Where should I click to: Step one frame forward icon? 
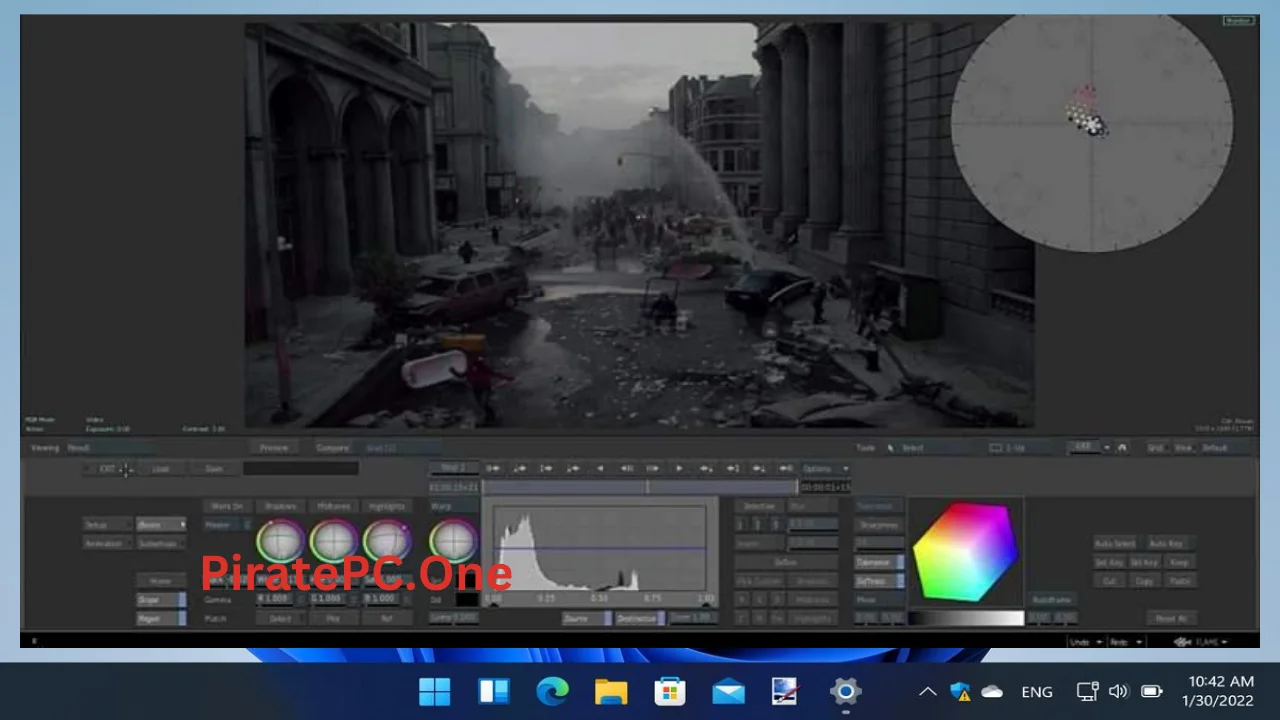(x=653, y=468)
